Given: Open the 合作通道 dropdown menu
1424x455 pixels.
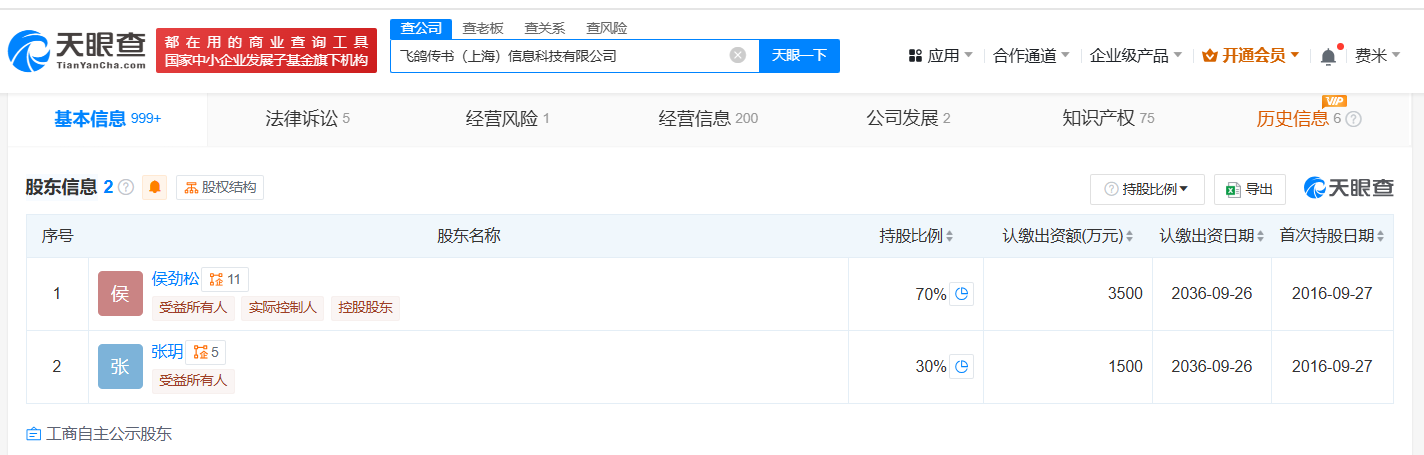Looking at the screenshot, I should (x=1031, y=56).
